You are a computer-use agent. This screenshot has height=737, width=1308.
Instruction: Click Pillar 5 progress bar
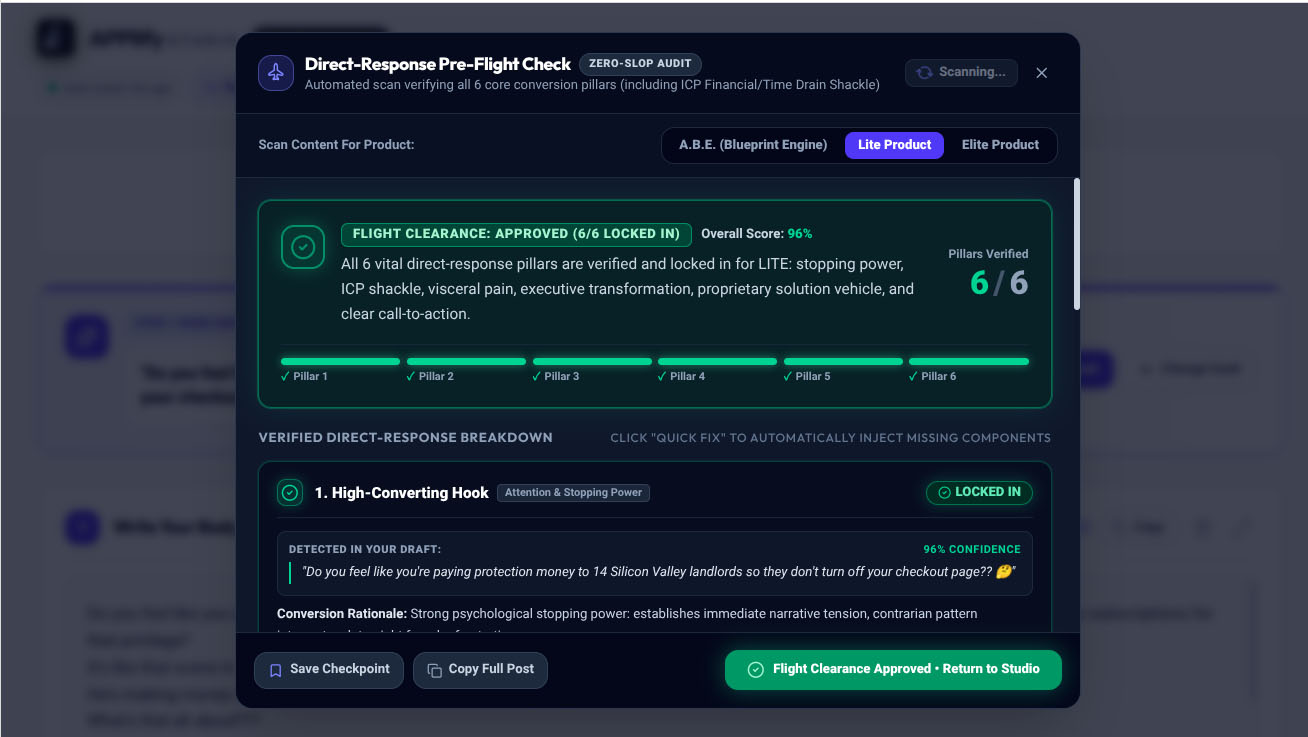(843, 361)
